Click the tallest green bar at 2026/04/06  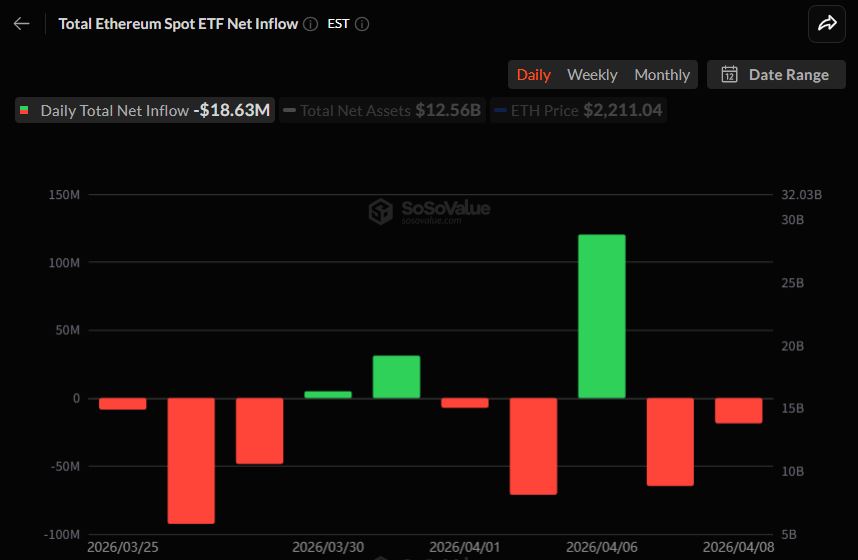click(602, 316)
